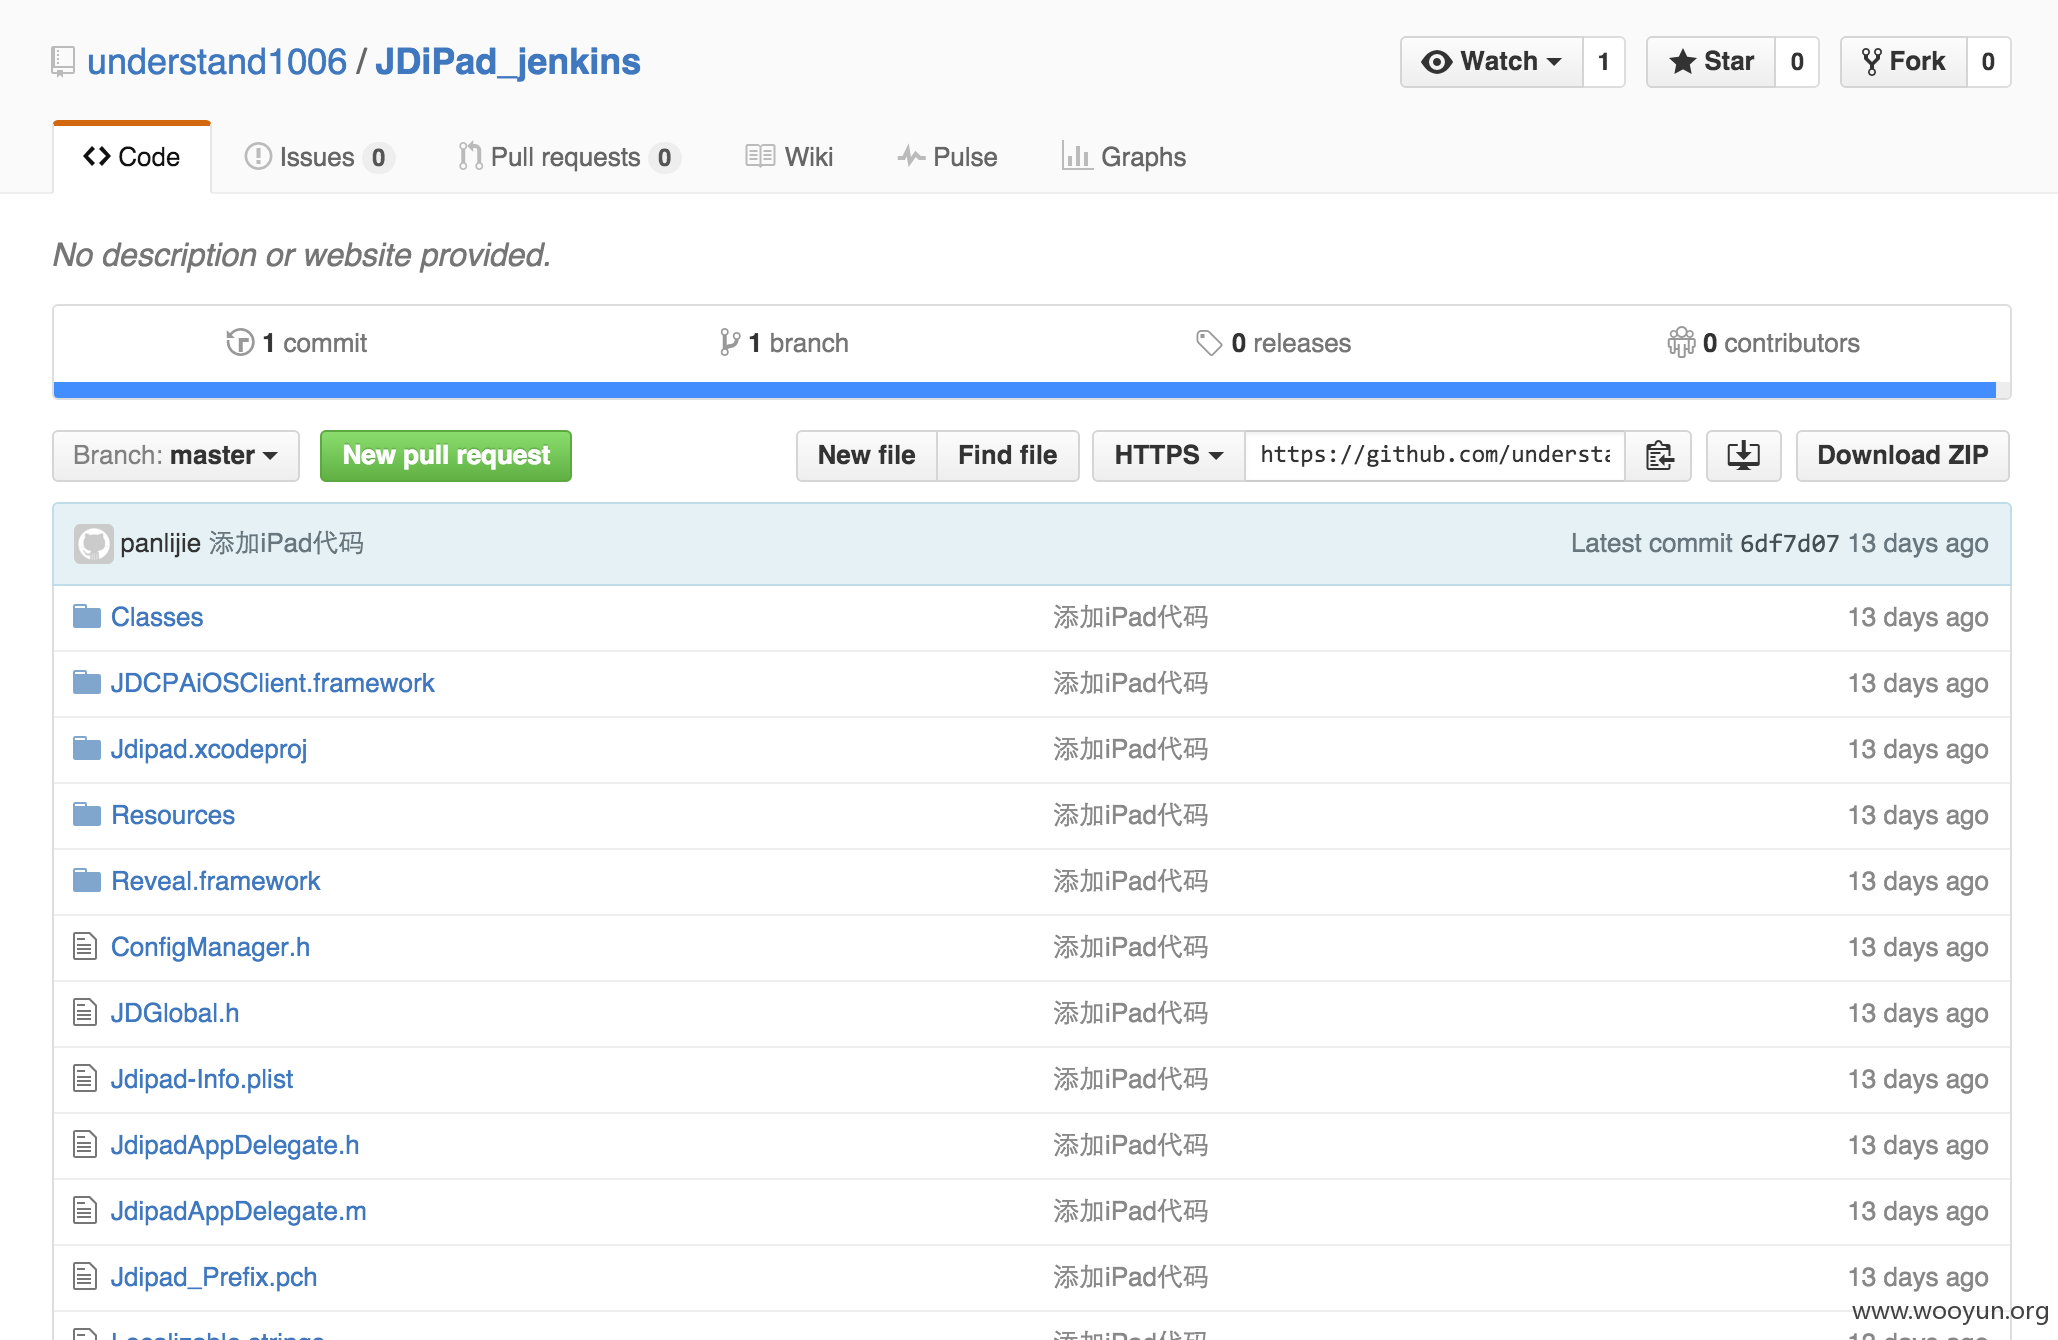
Task: Click the clone in desktop icon
Action: [x=1743, y=456]
